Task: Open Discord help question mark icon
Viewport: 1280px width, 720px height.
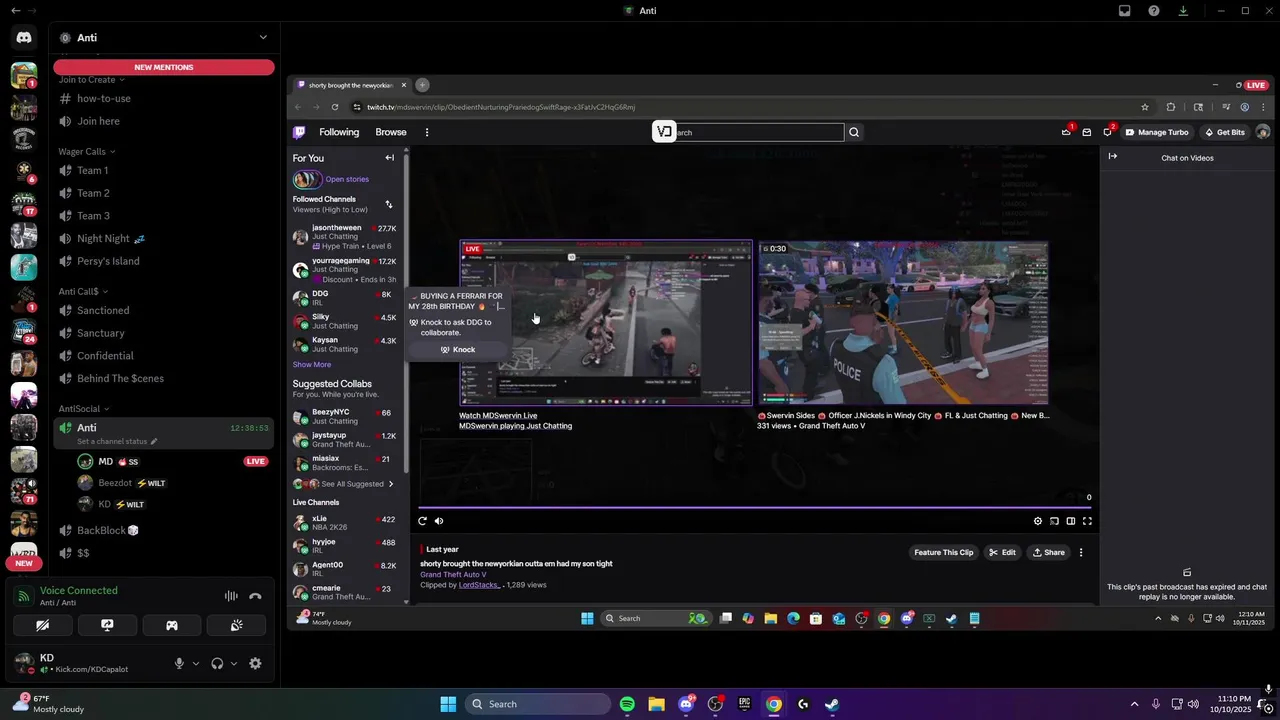Action: [x=1154, y=11]
